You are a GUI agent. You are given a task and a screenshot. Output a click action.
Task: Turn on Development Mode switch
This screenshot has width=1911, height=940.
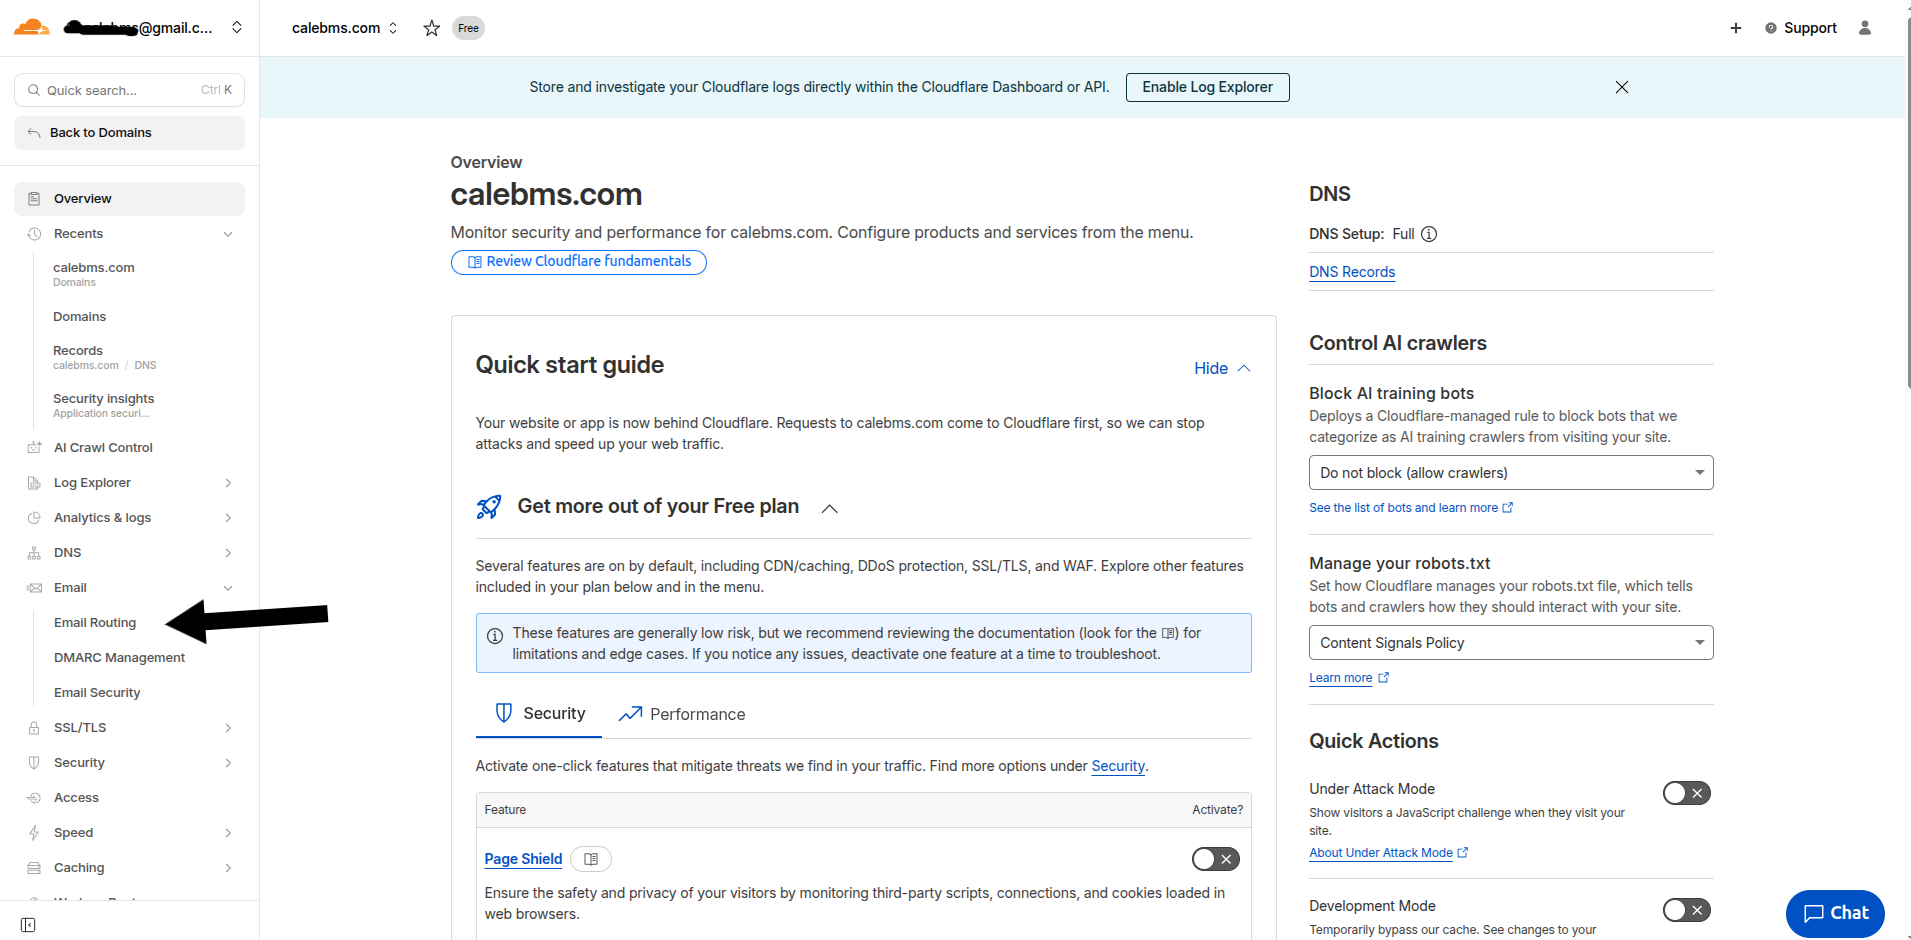click(x=1687, y=910)
